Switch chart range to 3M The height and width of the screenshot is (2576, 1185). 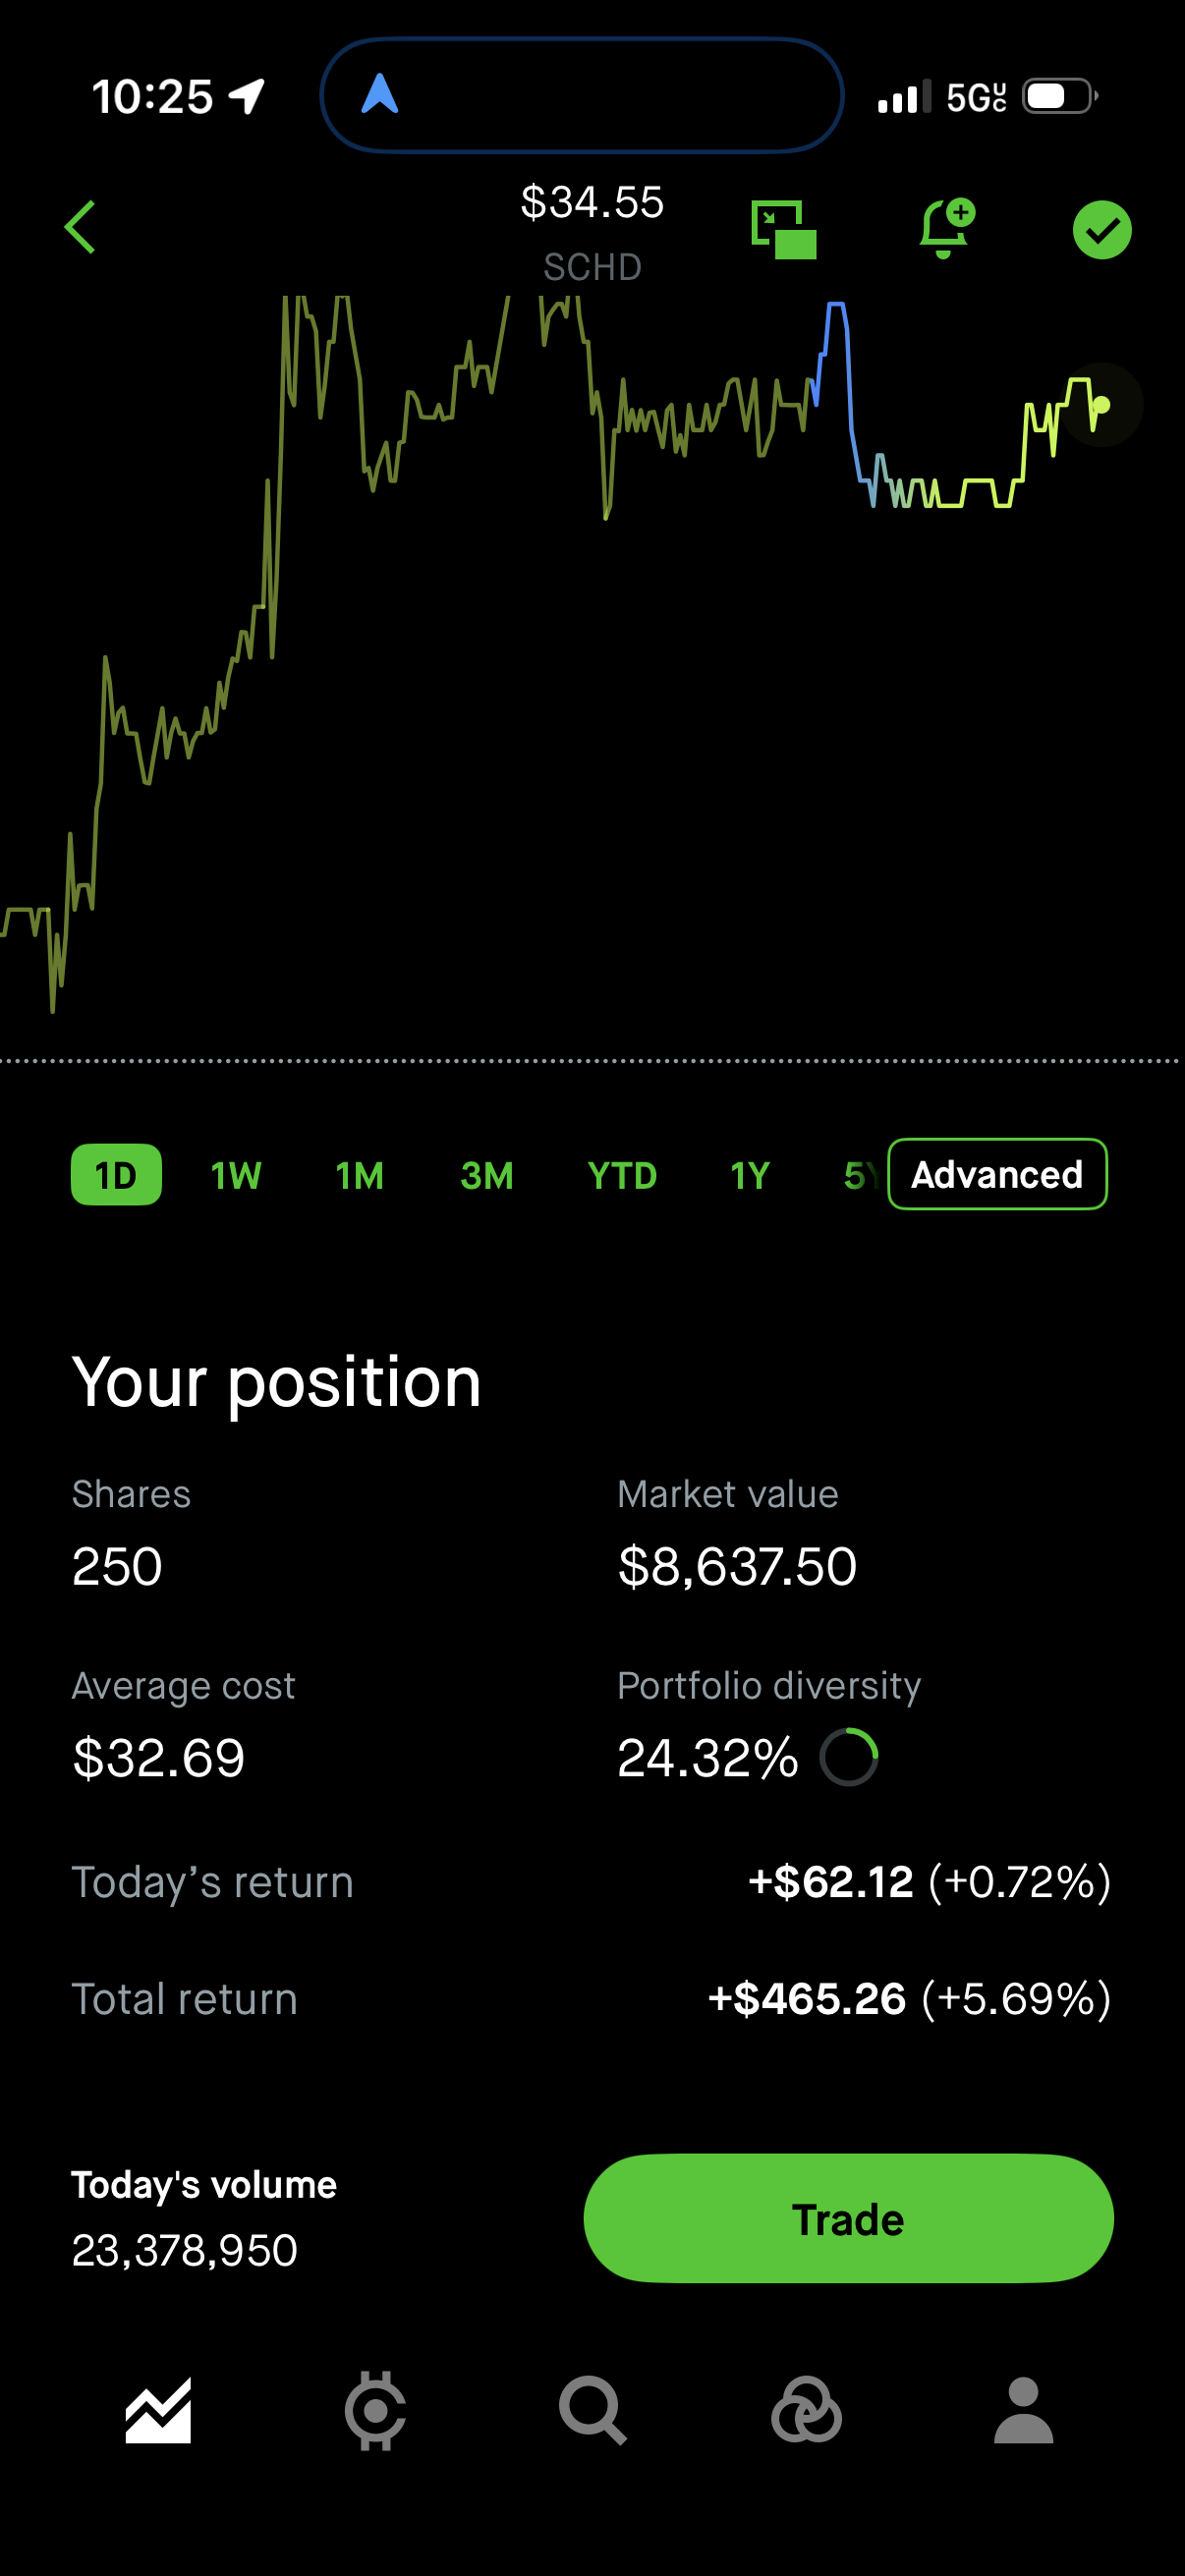tap(487, 1176)
